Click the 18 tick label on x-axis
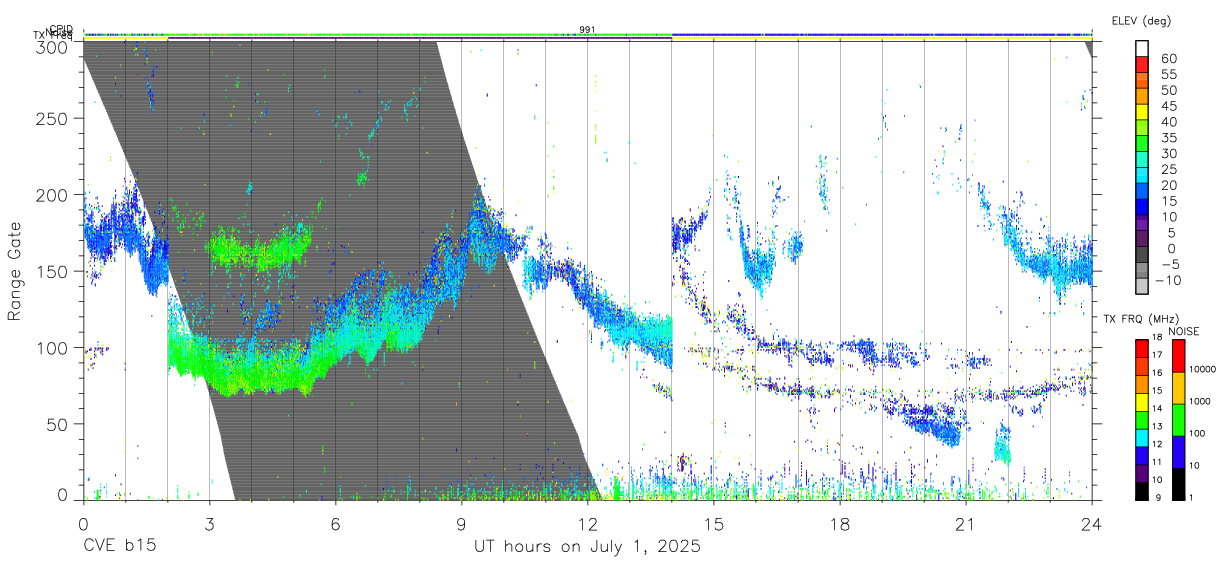 click(840, 524)
